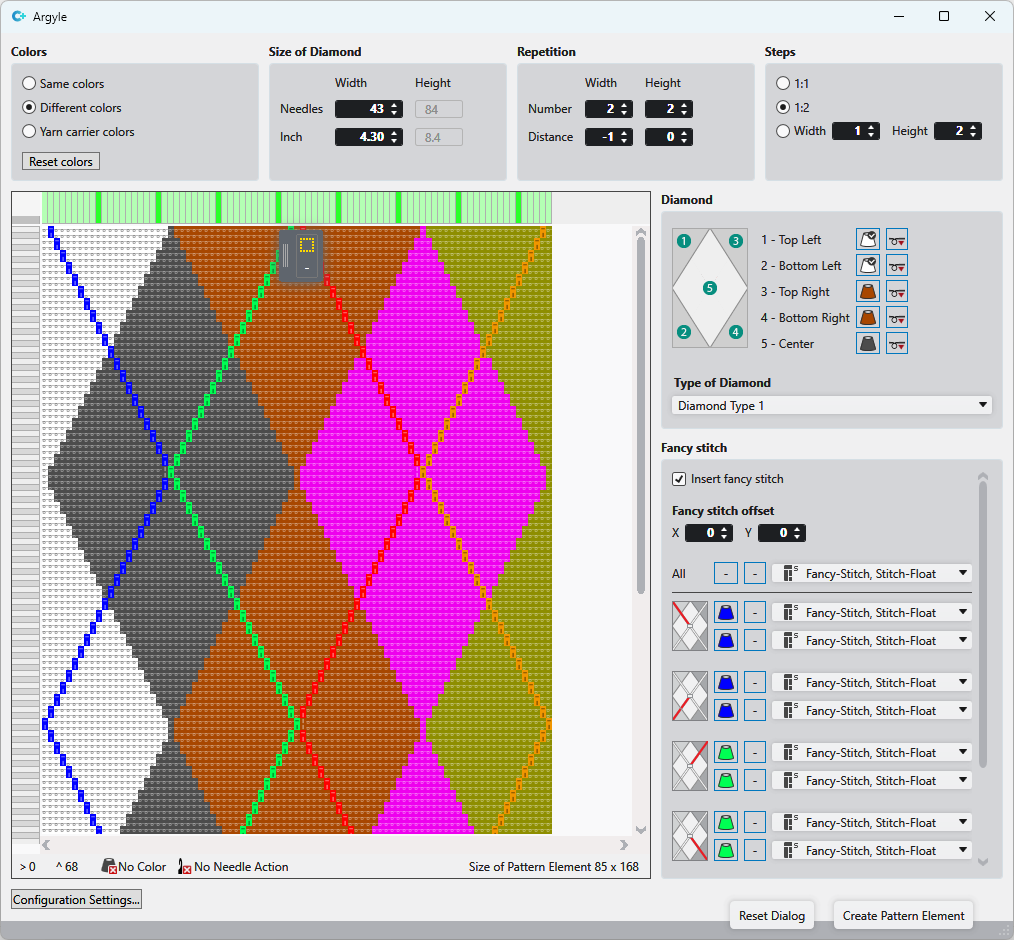Uncheck the Insert fancy stitch checkbox
1014x940 pixels.
(x=680, y=479)
